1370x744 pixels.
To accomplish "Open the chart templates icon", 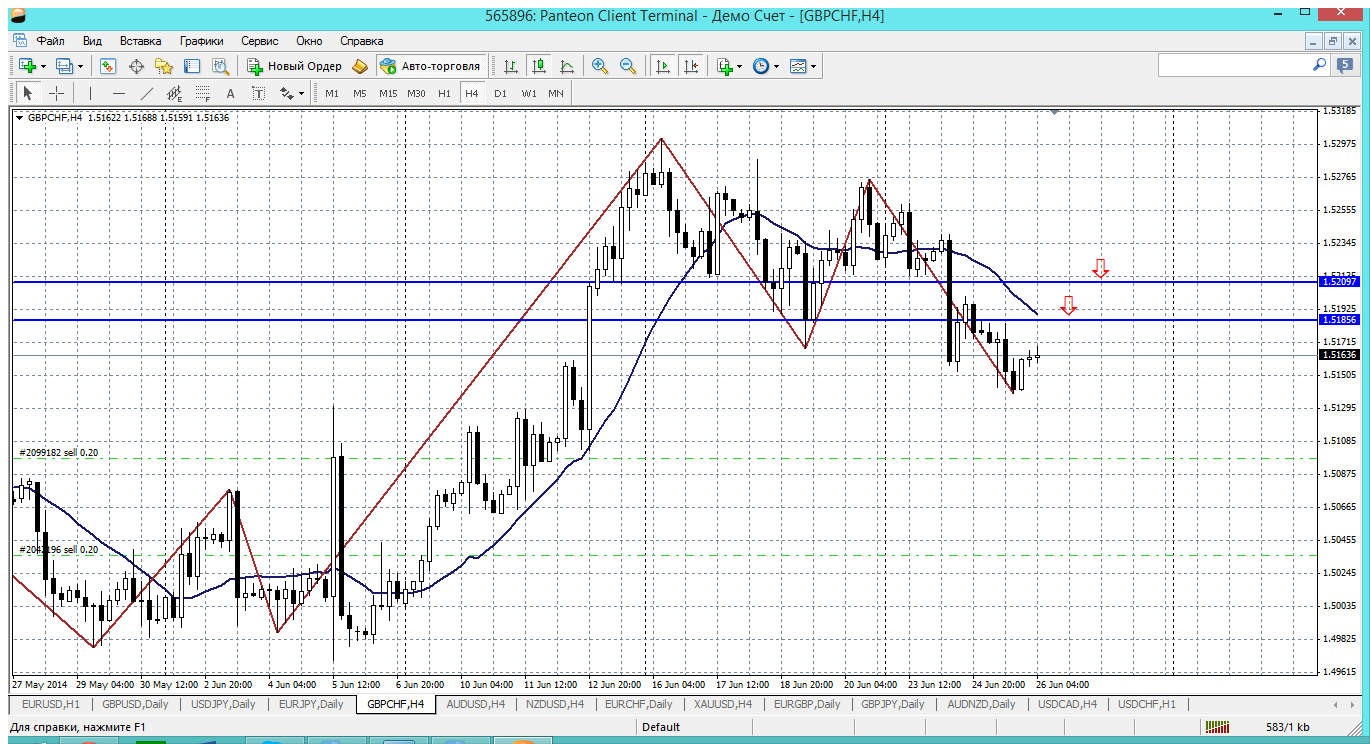I will click(798, 66).
